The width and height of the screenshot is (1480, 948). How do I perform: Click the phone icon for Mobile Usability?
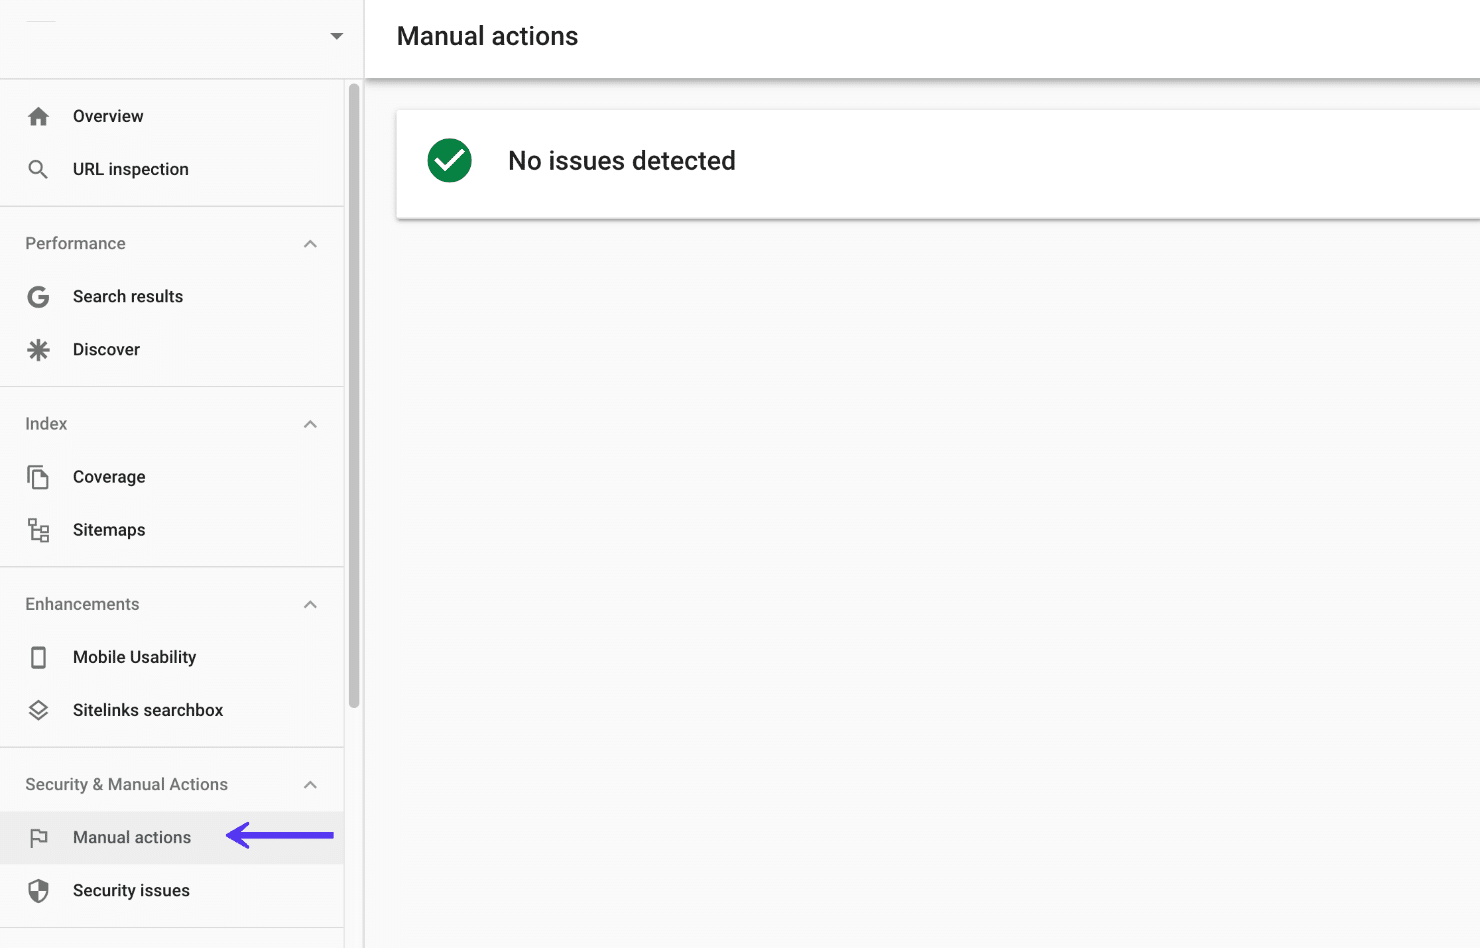click(38, 657)
